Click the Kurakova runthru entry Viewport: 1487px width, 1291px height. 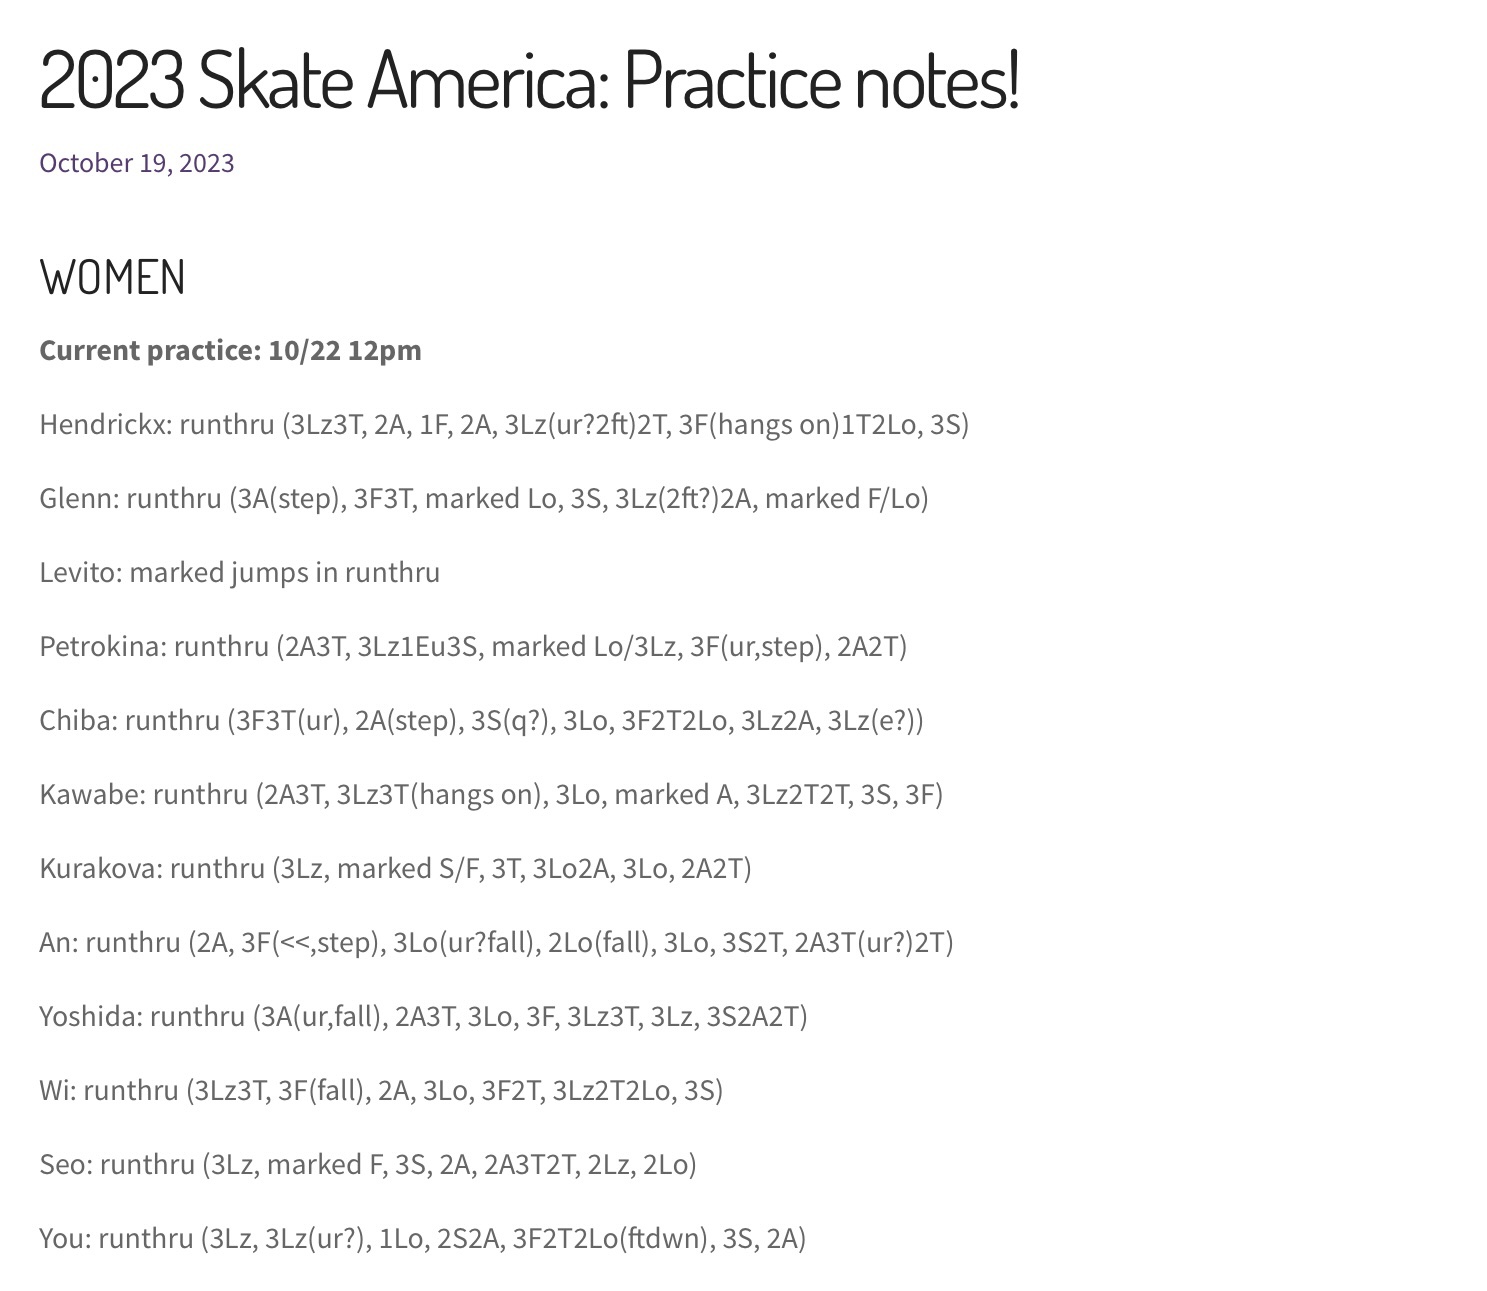coord(396,869)
